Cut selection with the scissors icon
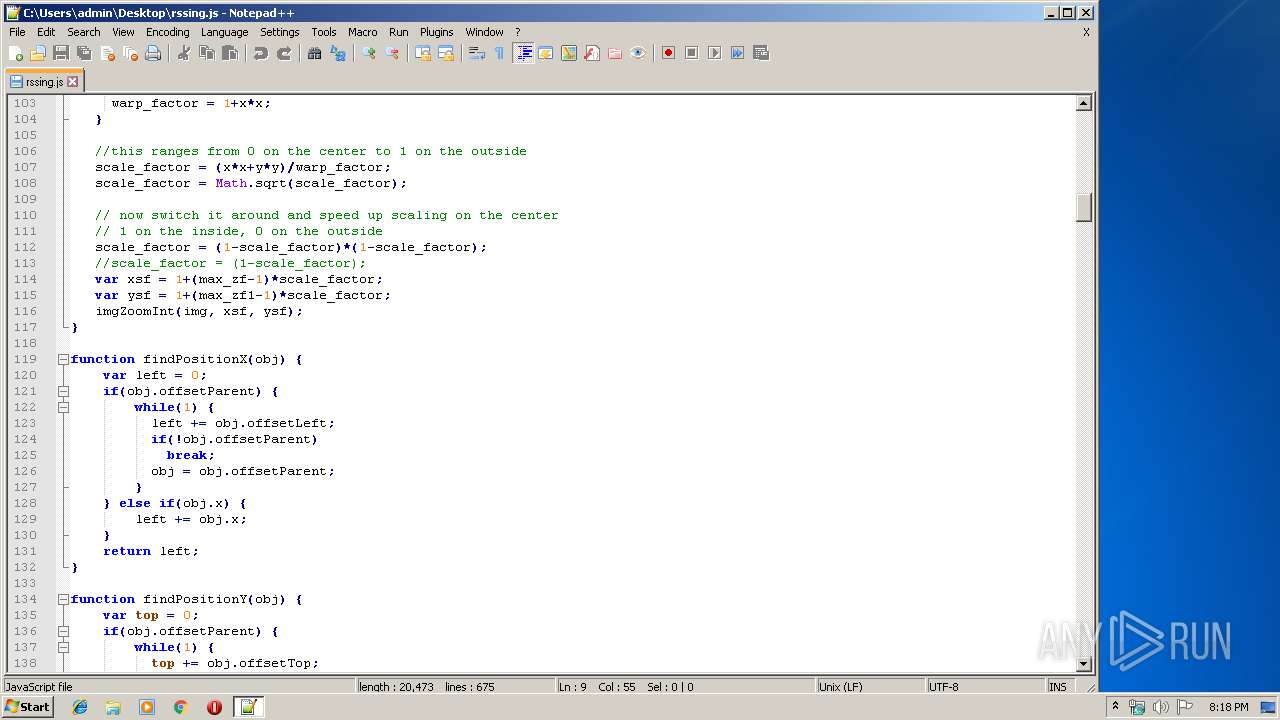The height and width of the screenshot is (720, 1280). (184, 53)
